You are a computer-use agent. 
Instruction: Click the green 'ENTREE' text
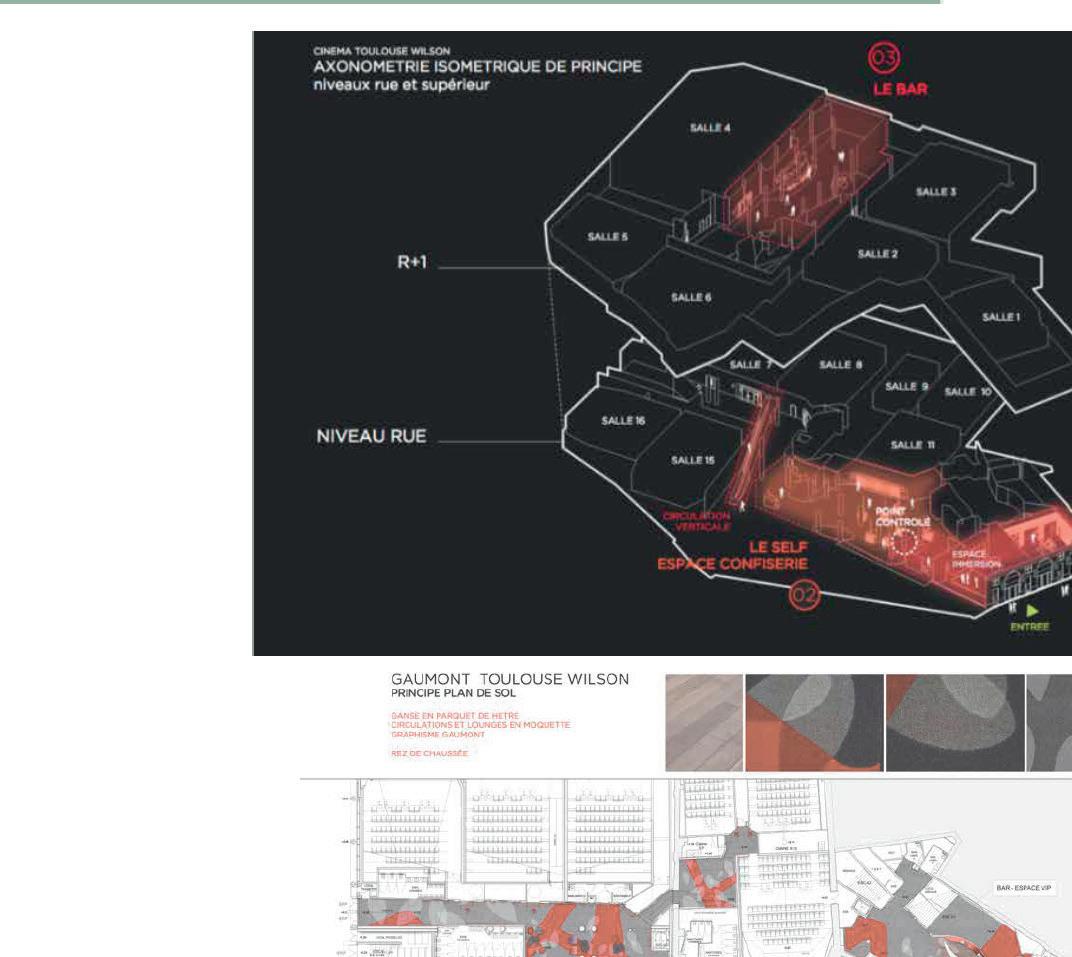click(1030, 627)
